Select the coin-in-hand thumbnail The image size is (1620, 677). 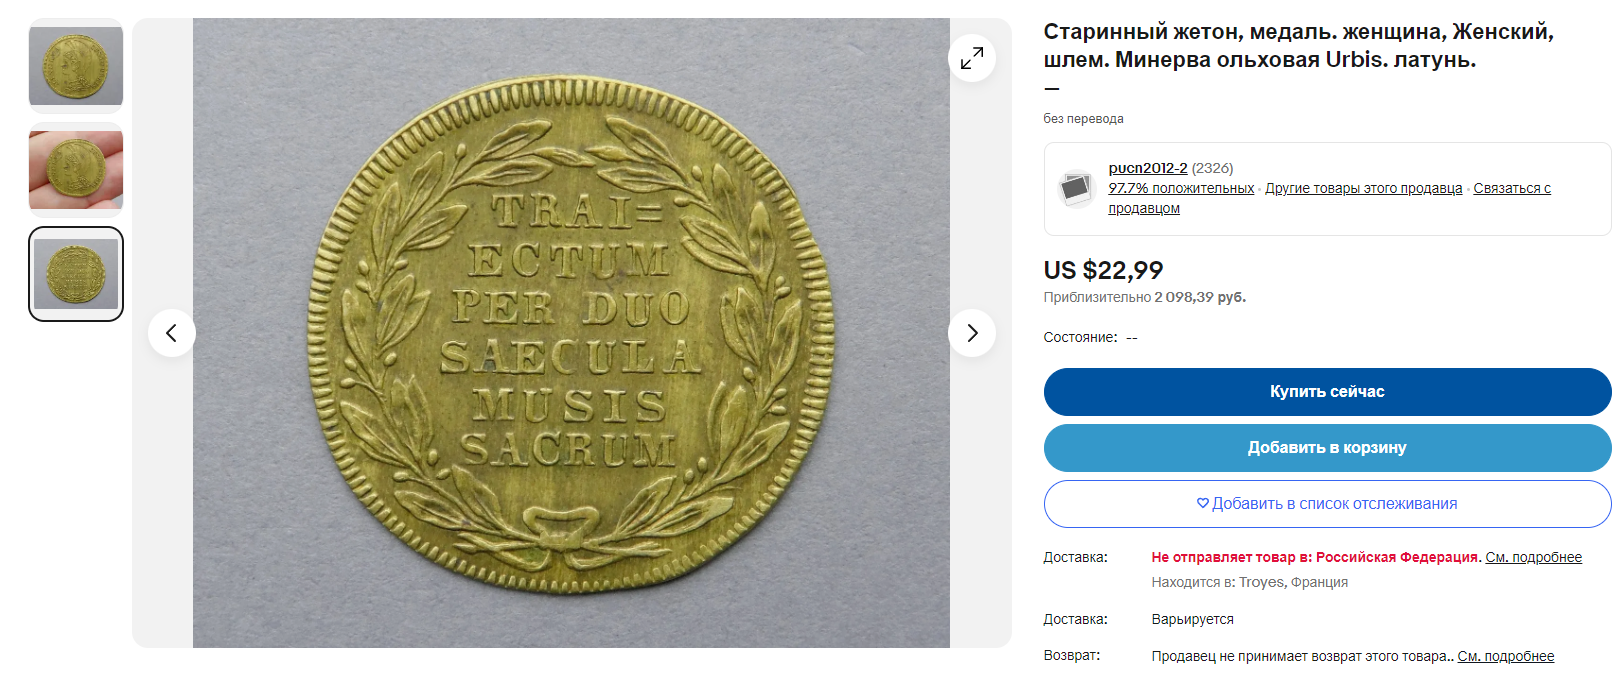tap(76, 169)
